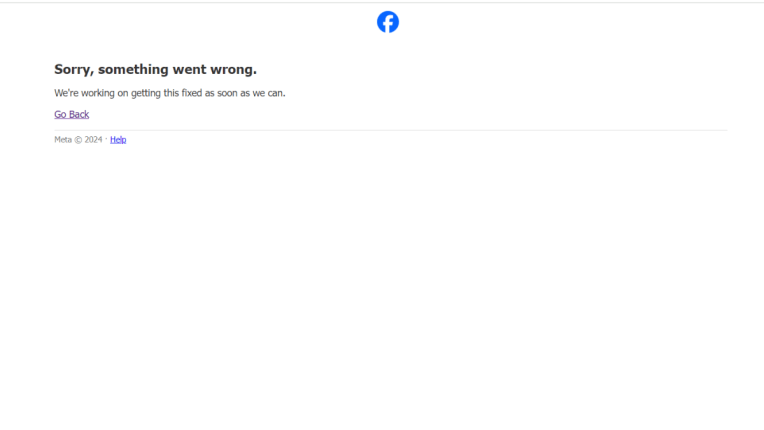
Task: Click the word 'wrong.' in the heading
Action: tap(233, 69)
